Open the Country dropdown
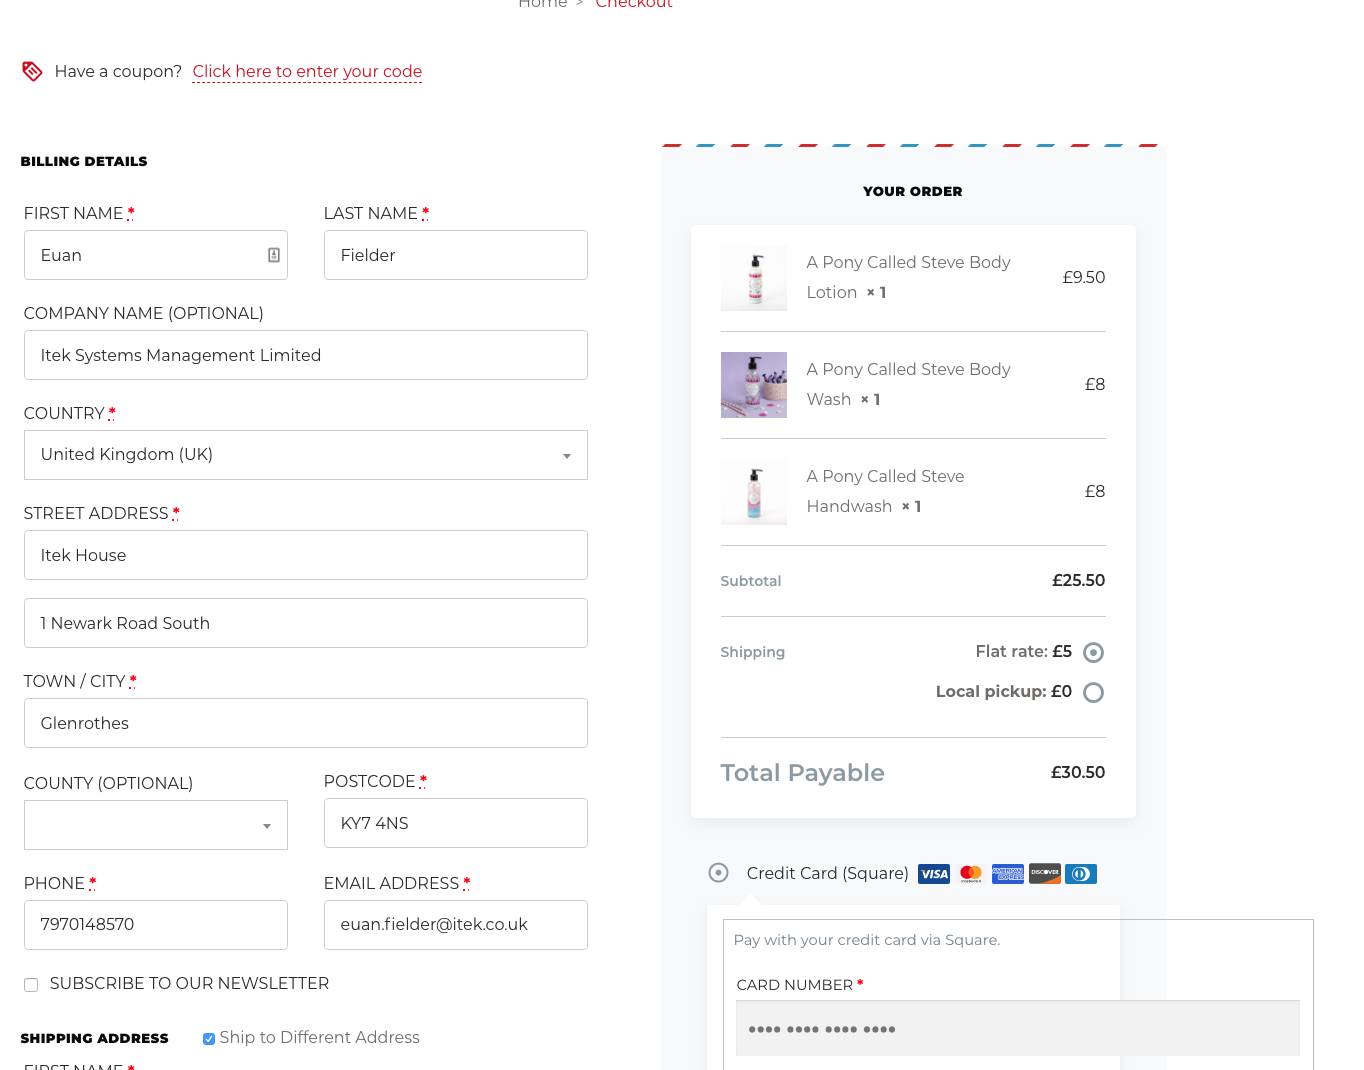The image size is (1364, 1070). click(306, 455)
